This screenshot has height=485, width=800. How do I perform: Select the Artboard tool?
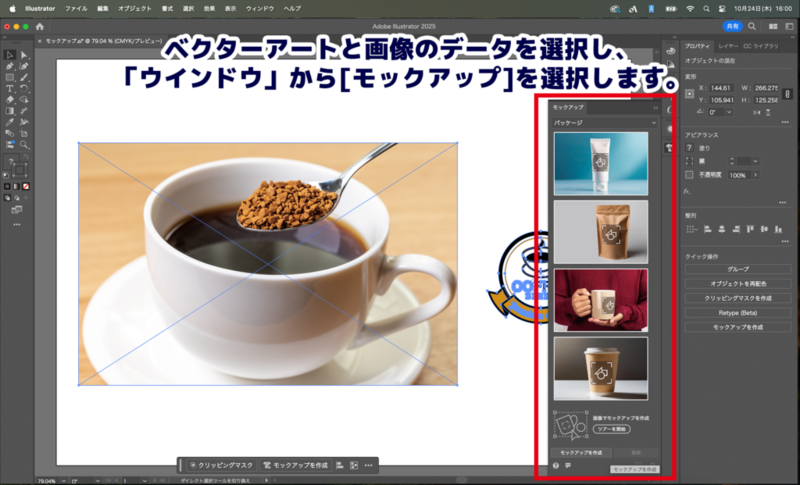[24, 133]
